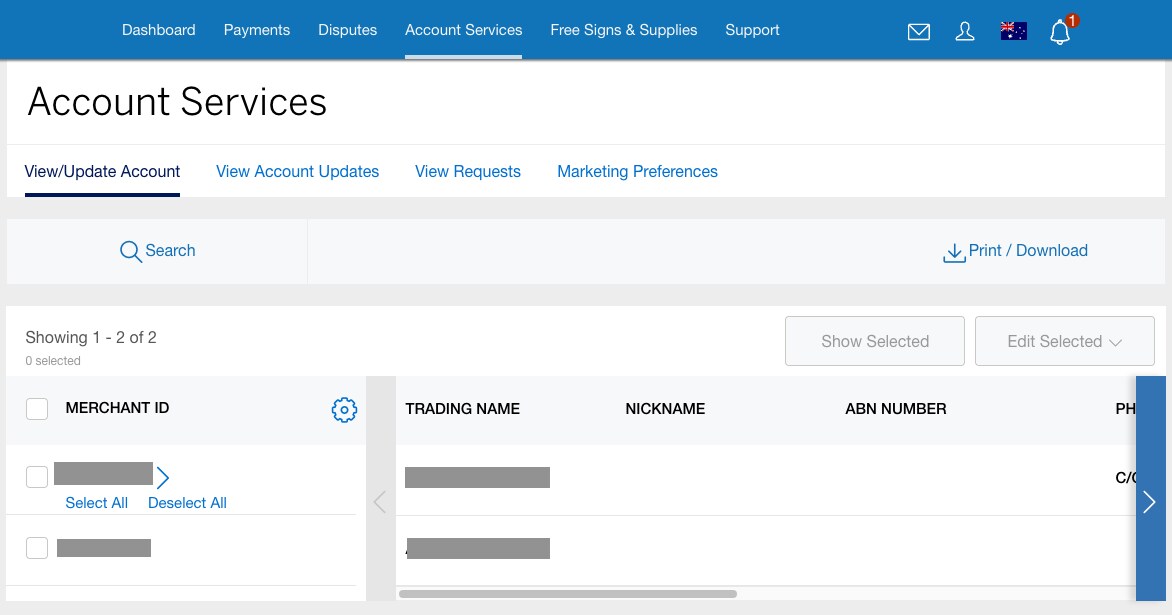Image resolution: width=1172 pixels, height=615 pixels.
Task: Switch to the Marketing Preferences tab
Action: 638,172
